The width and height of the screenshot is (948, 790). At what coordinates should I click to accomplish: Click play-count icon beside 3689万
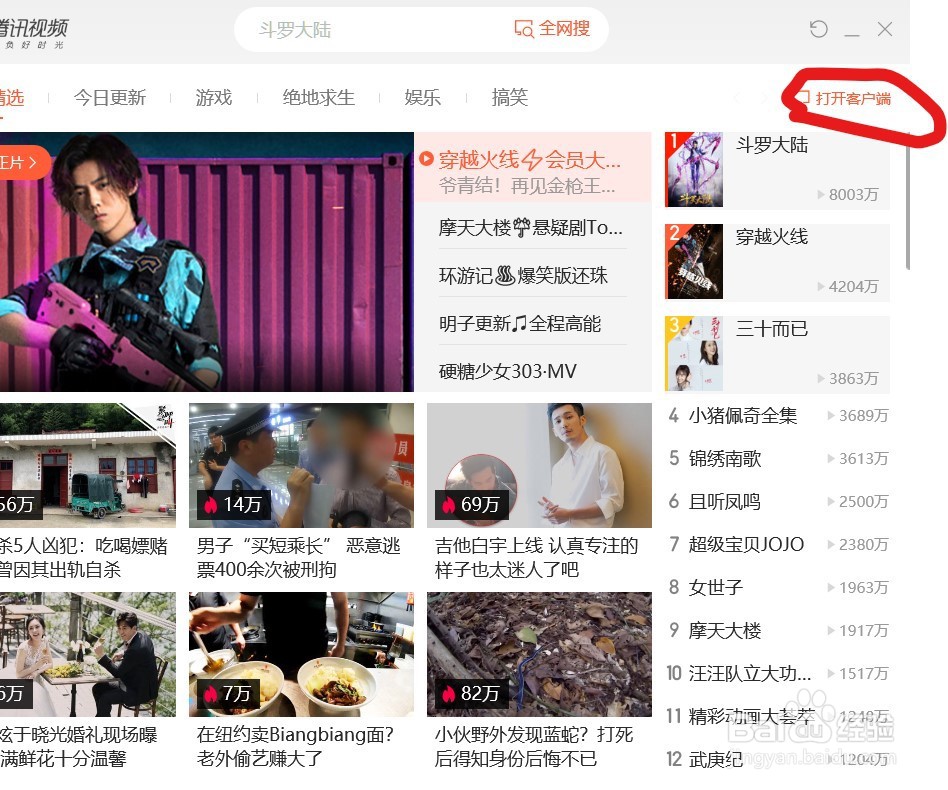pos(831,416)
